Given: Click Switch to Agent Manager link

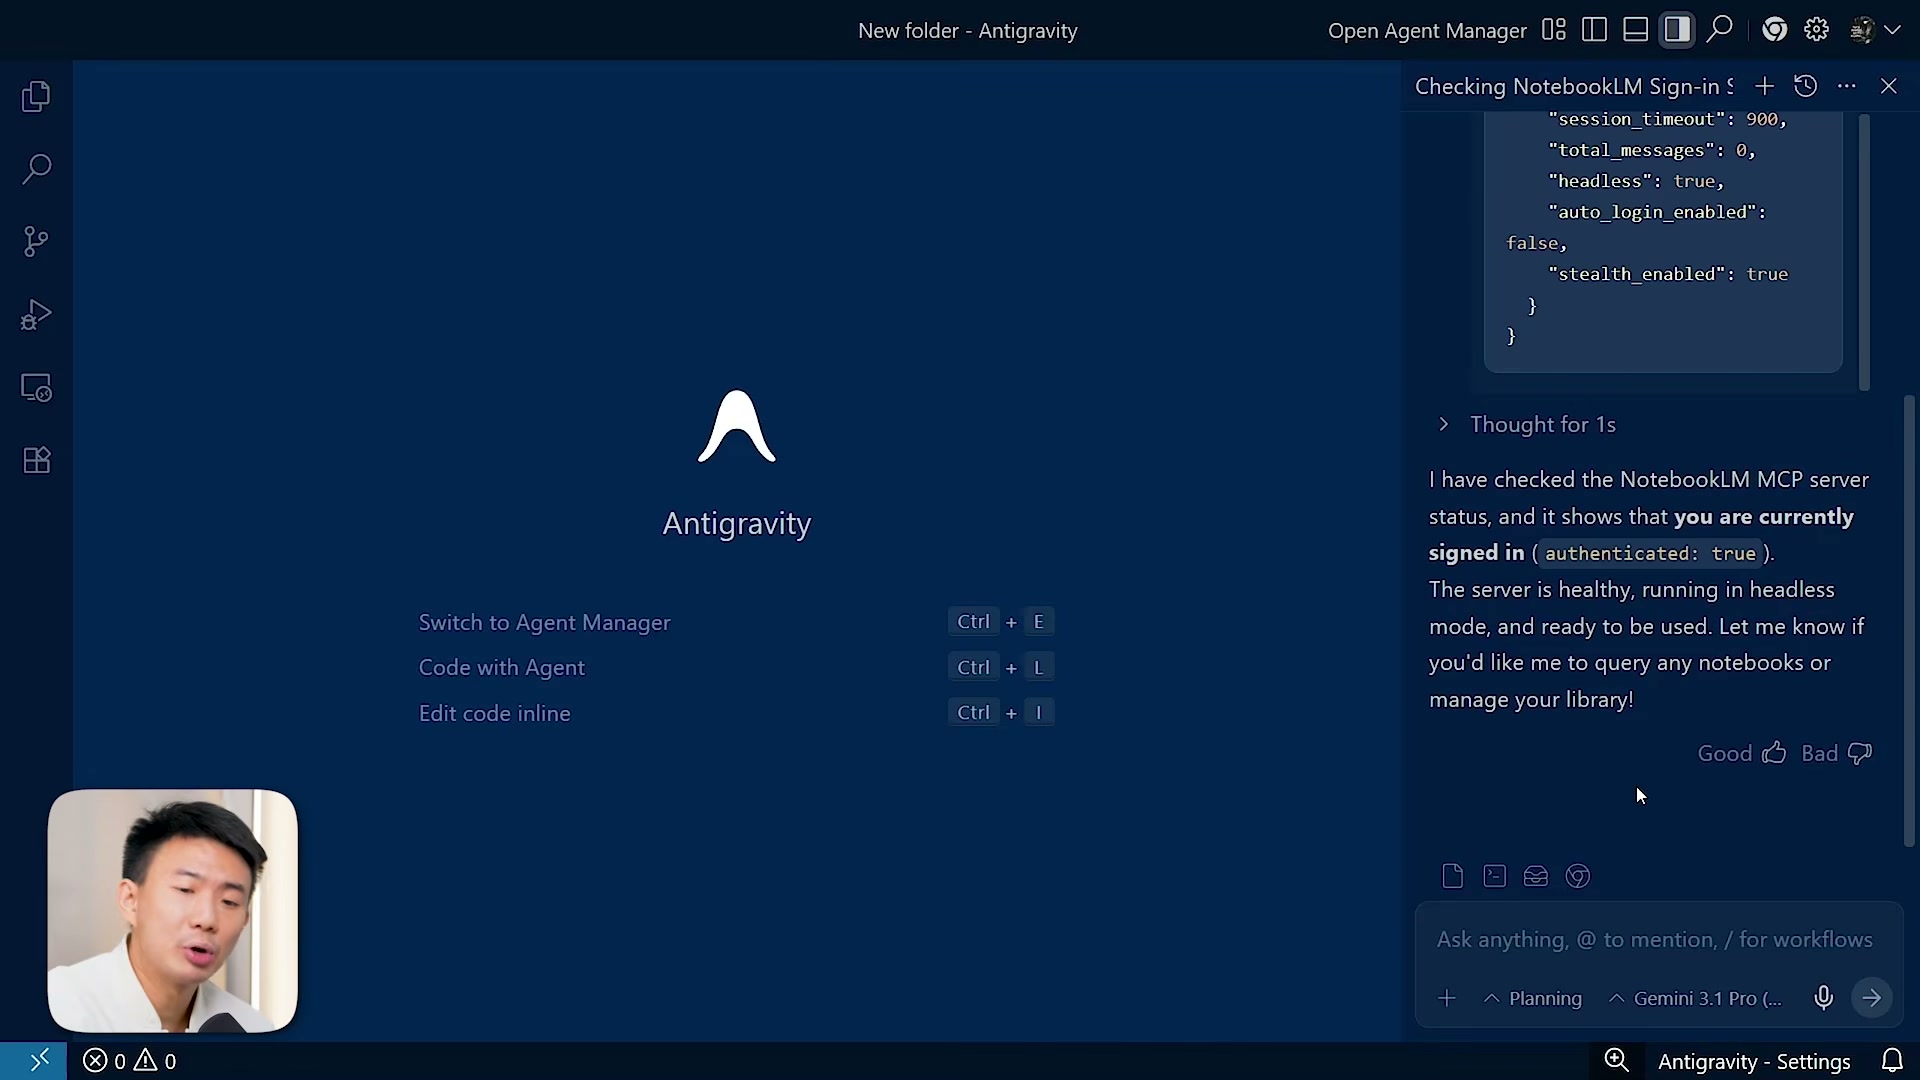Looking at the screenshot, I should tap(544, 622).
